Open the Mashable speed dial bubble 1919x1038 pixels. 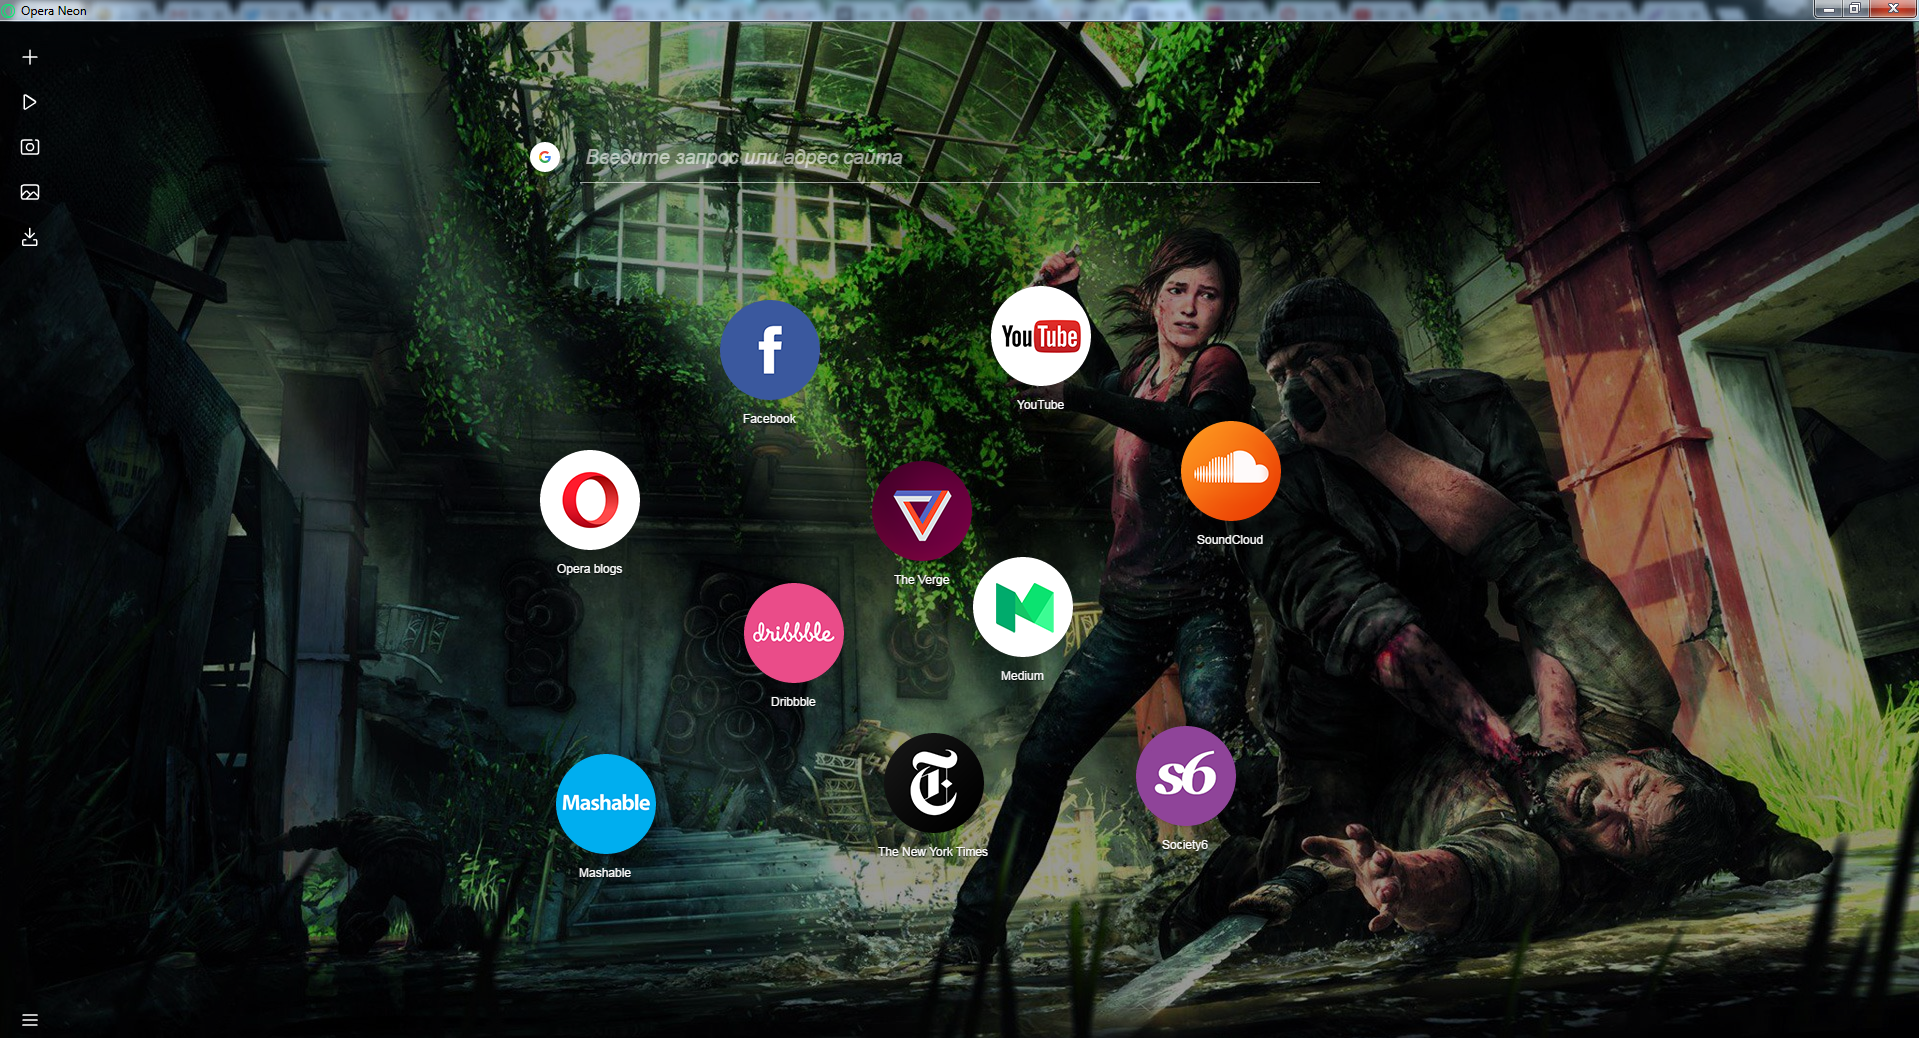point(606,804)
